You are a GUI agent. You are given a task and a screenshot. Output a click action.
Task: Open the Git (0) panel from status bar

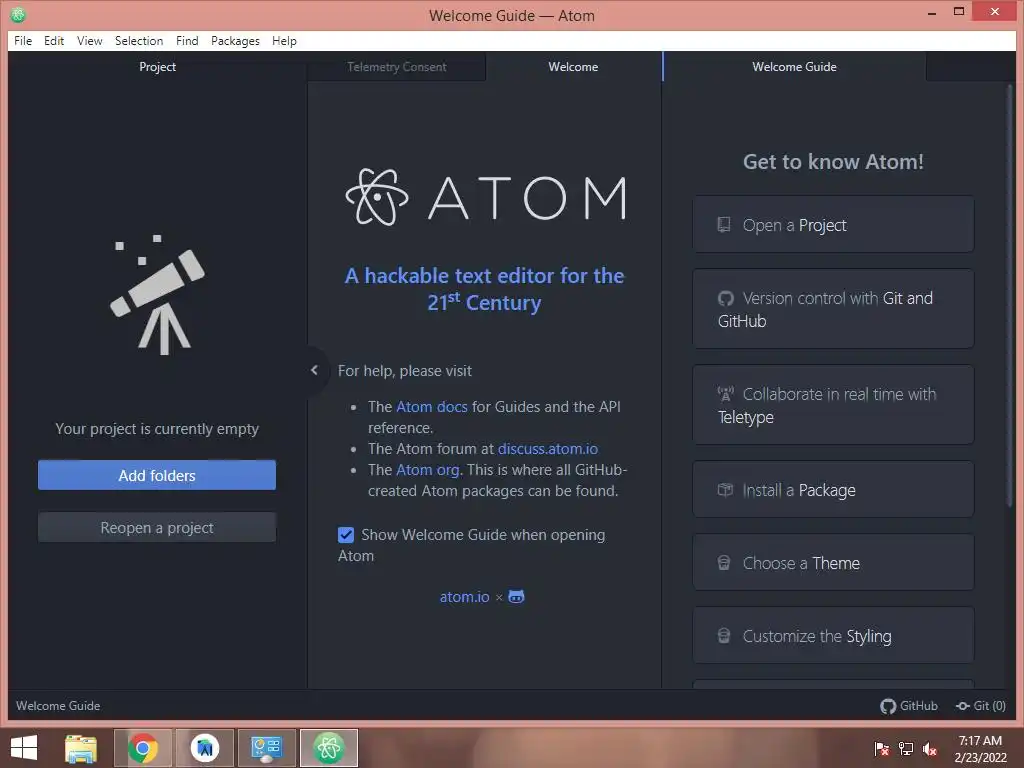(981, 705)
